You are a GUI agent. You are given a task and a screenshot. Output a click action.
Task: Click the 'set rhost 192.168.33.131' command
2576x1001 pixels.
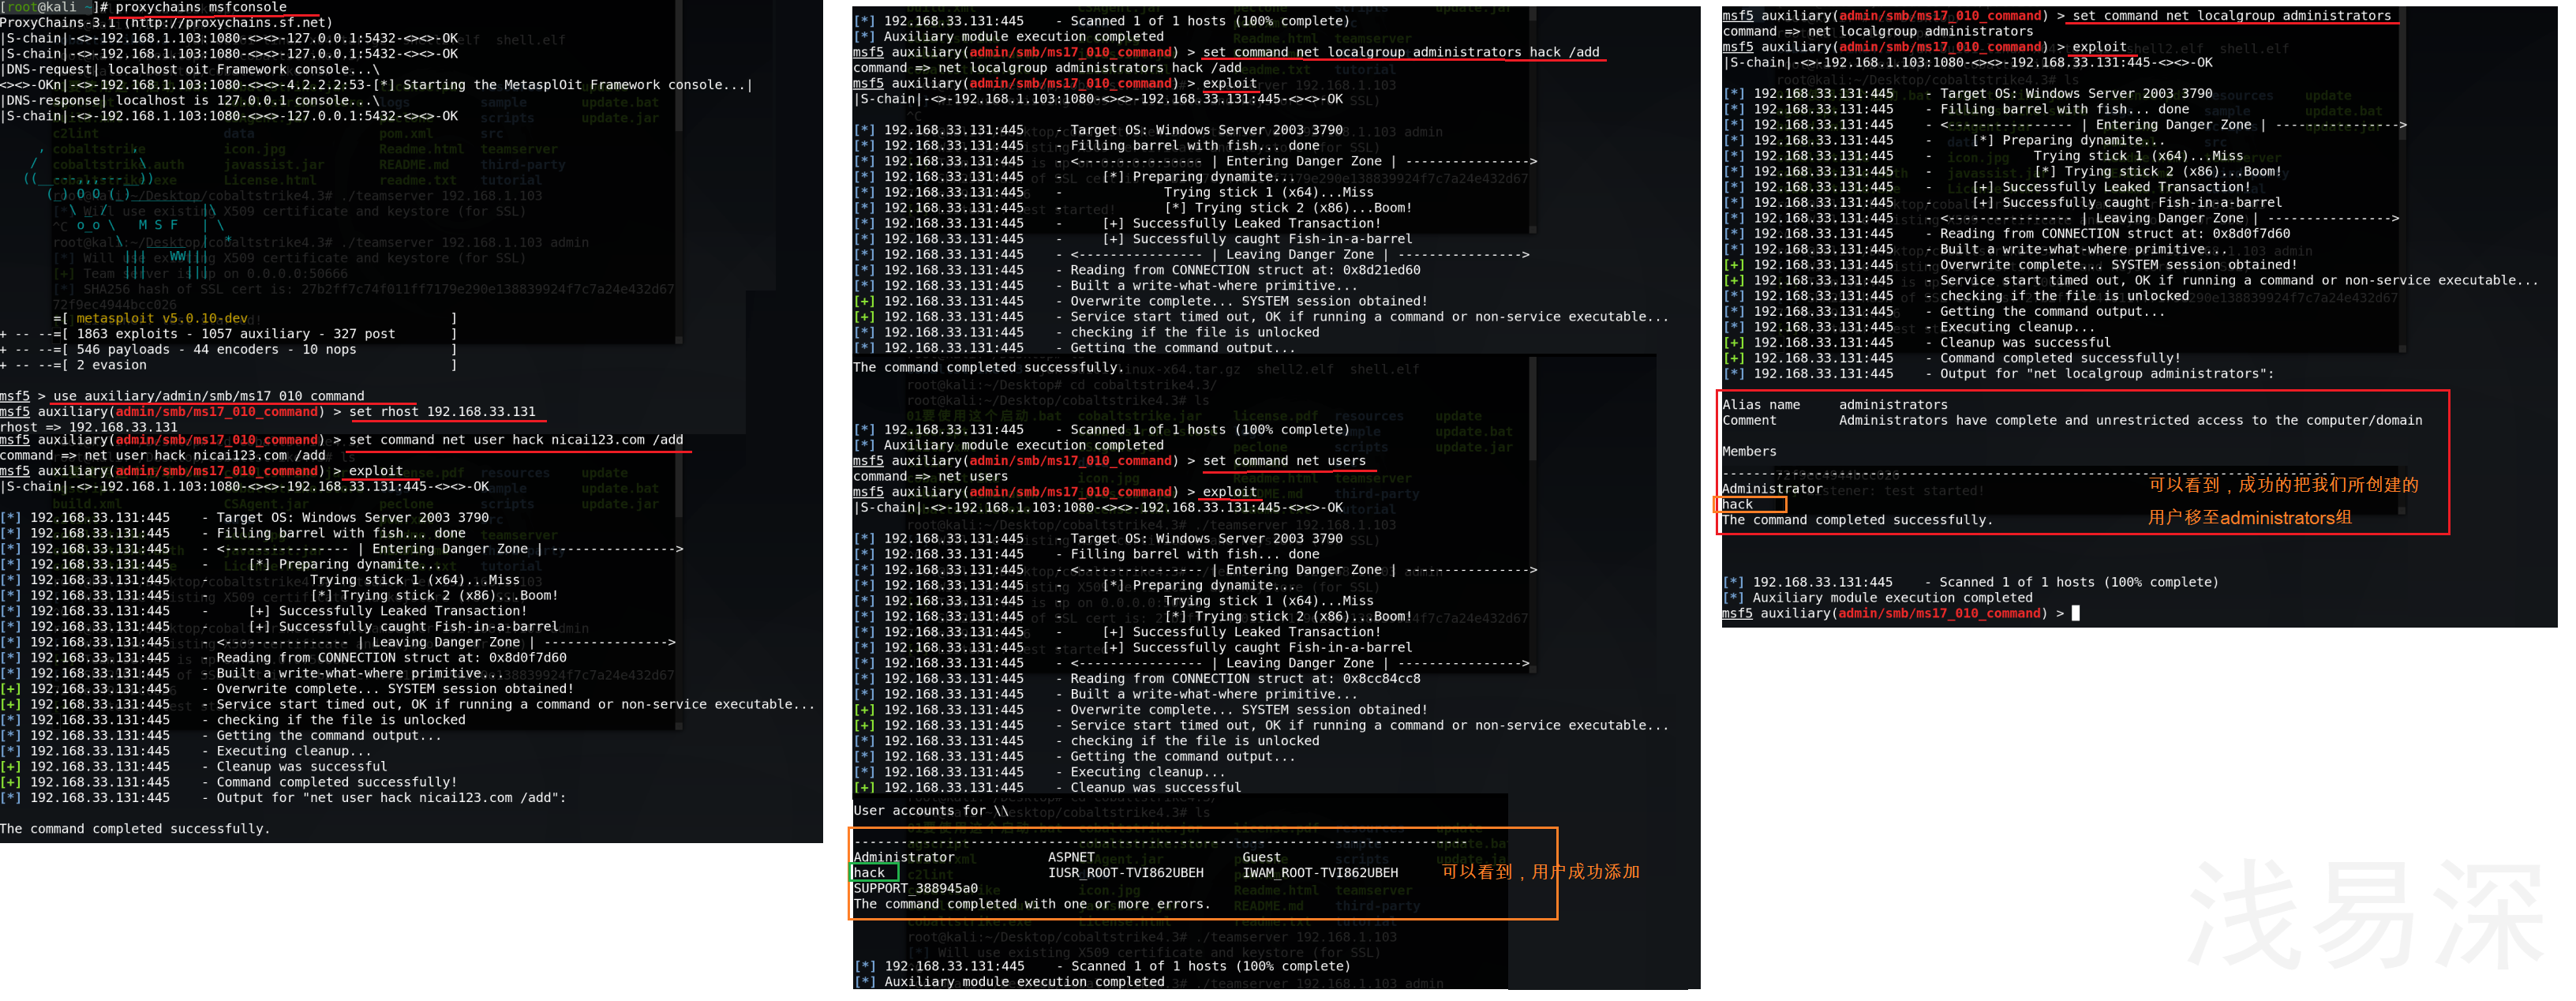[442, 412]
